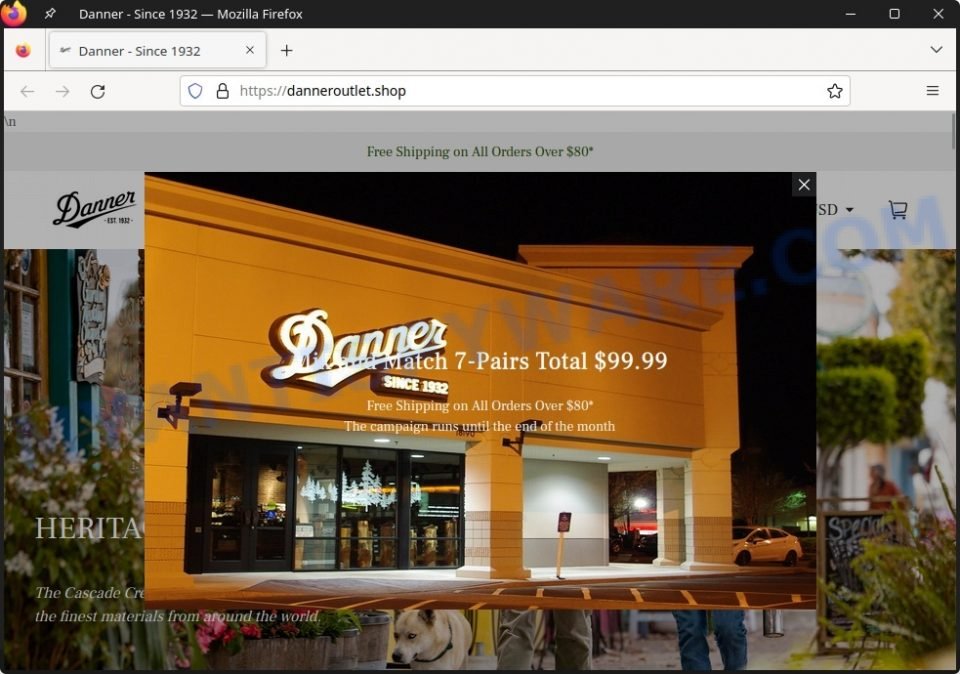
Task: Open Firefox View button in tab bar
Action: 23,50
